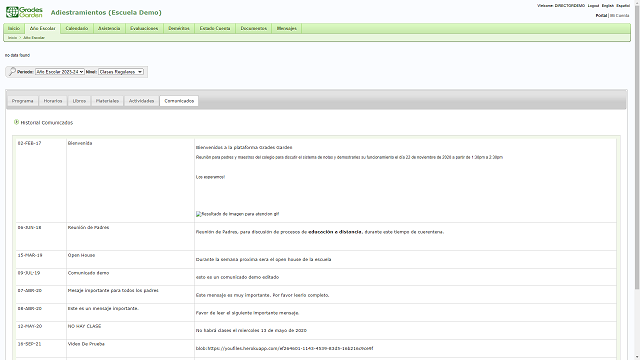The image size is (640, 360).
Task: Click the Bienvenidos a la plataforma message line
Action: click(x=244, y=147)
